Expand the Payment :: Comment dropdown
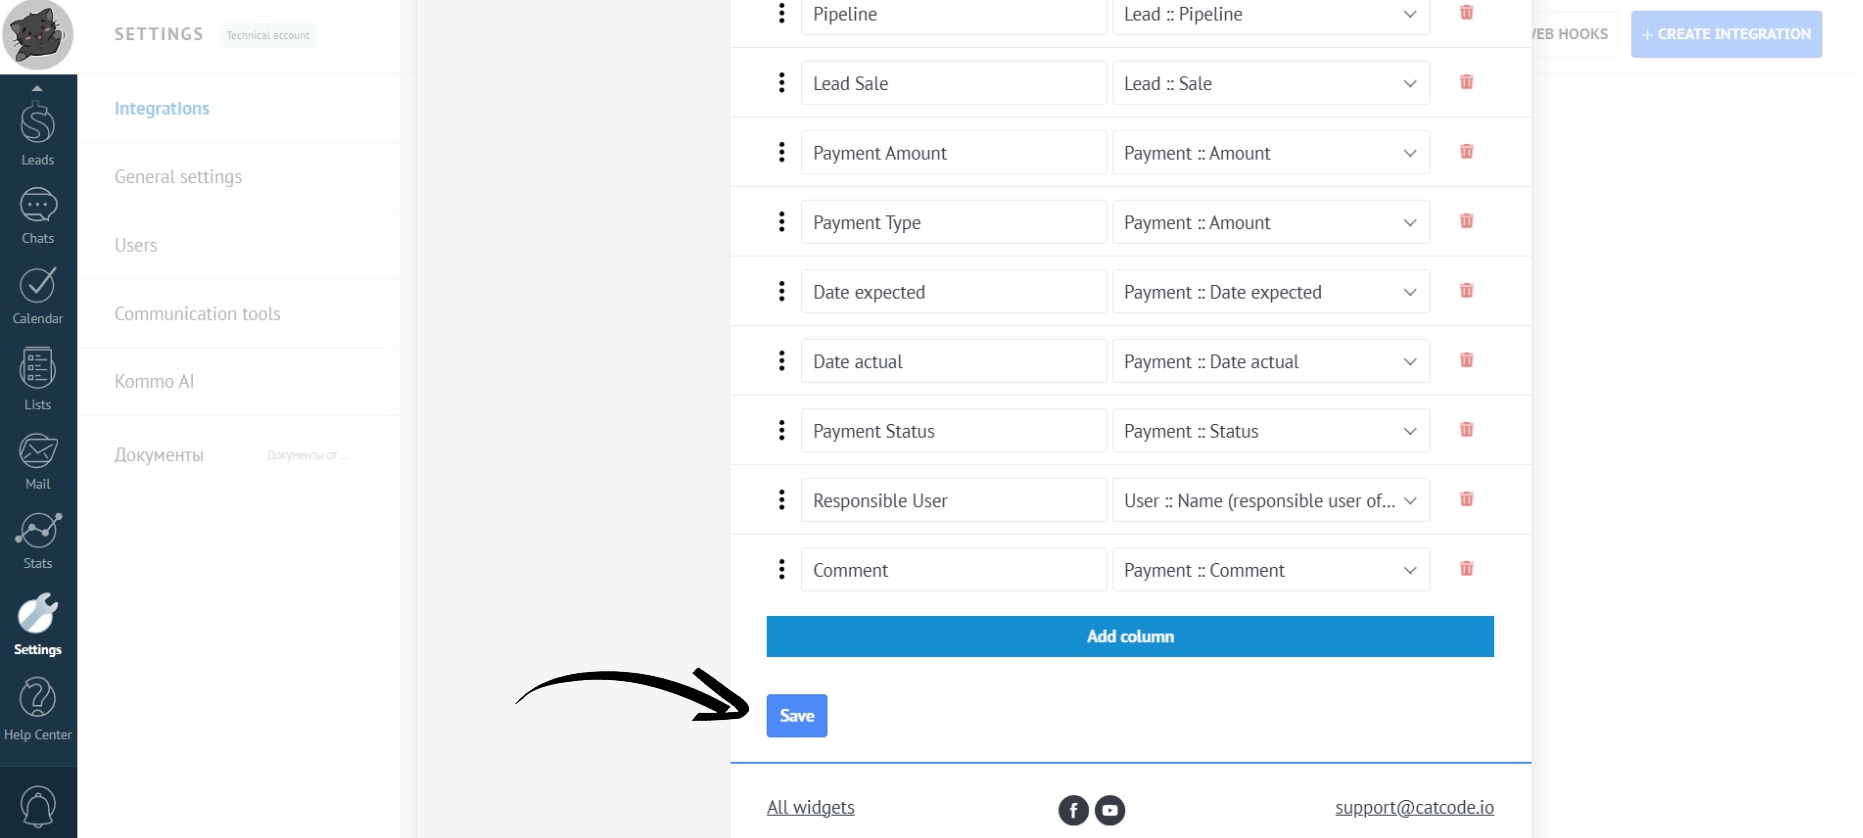1863x838 pixels. tap(1270, 570)
